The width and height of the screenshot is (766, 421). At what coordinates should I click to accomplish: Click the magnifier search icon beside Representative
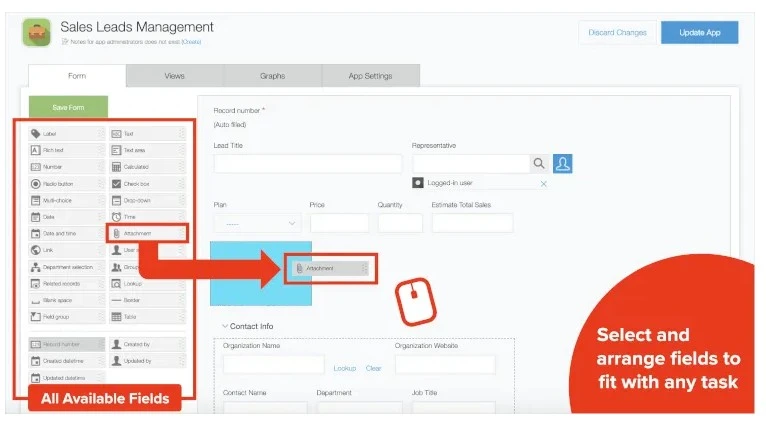[539, 164]
